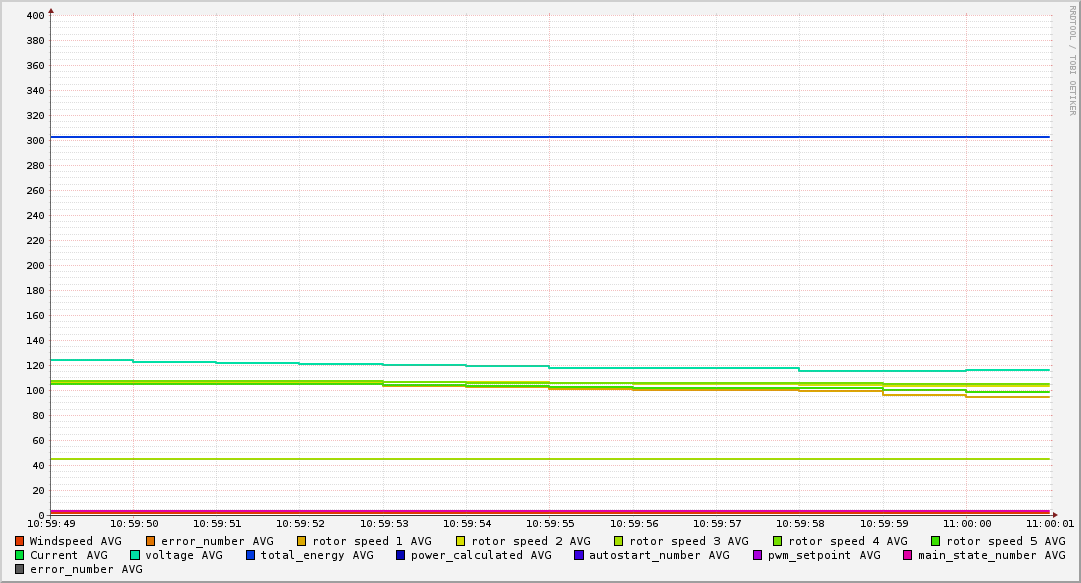The width and height of the screenshot is (1081, 583).
Task: Pick the rotor speed 2 AVG swatch
Action: pyautogui.click(x=461, y=541)
